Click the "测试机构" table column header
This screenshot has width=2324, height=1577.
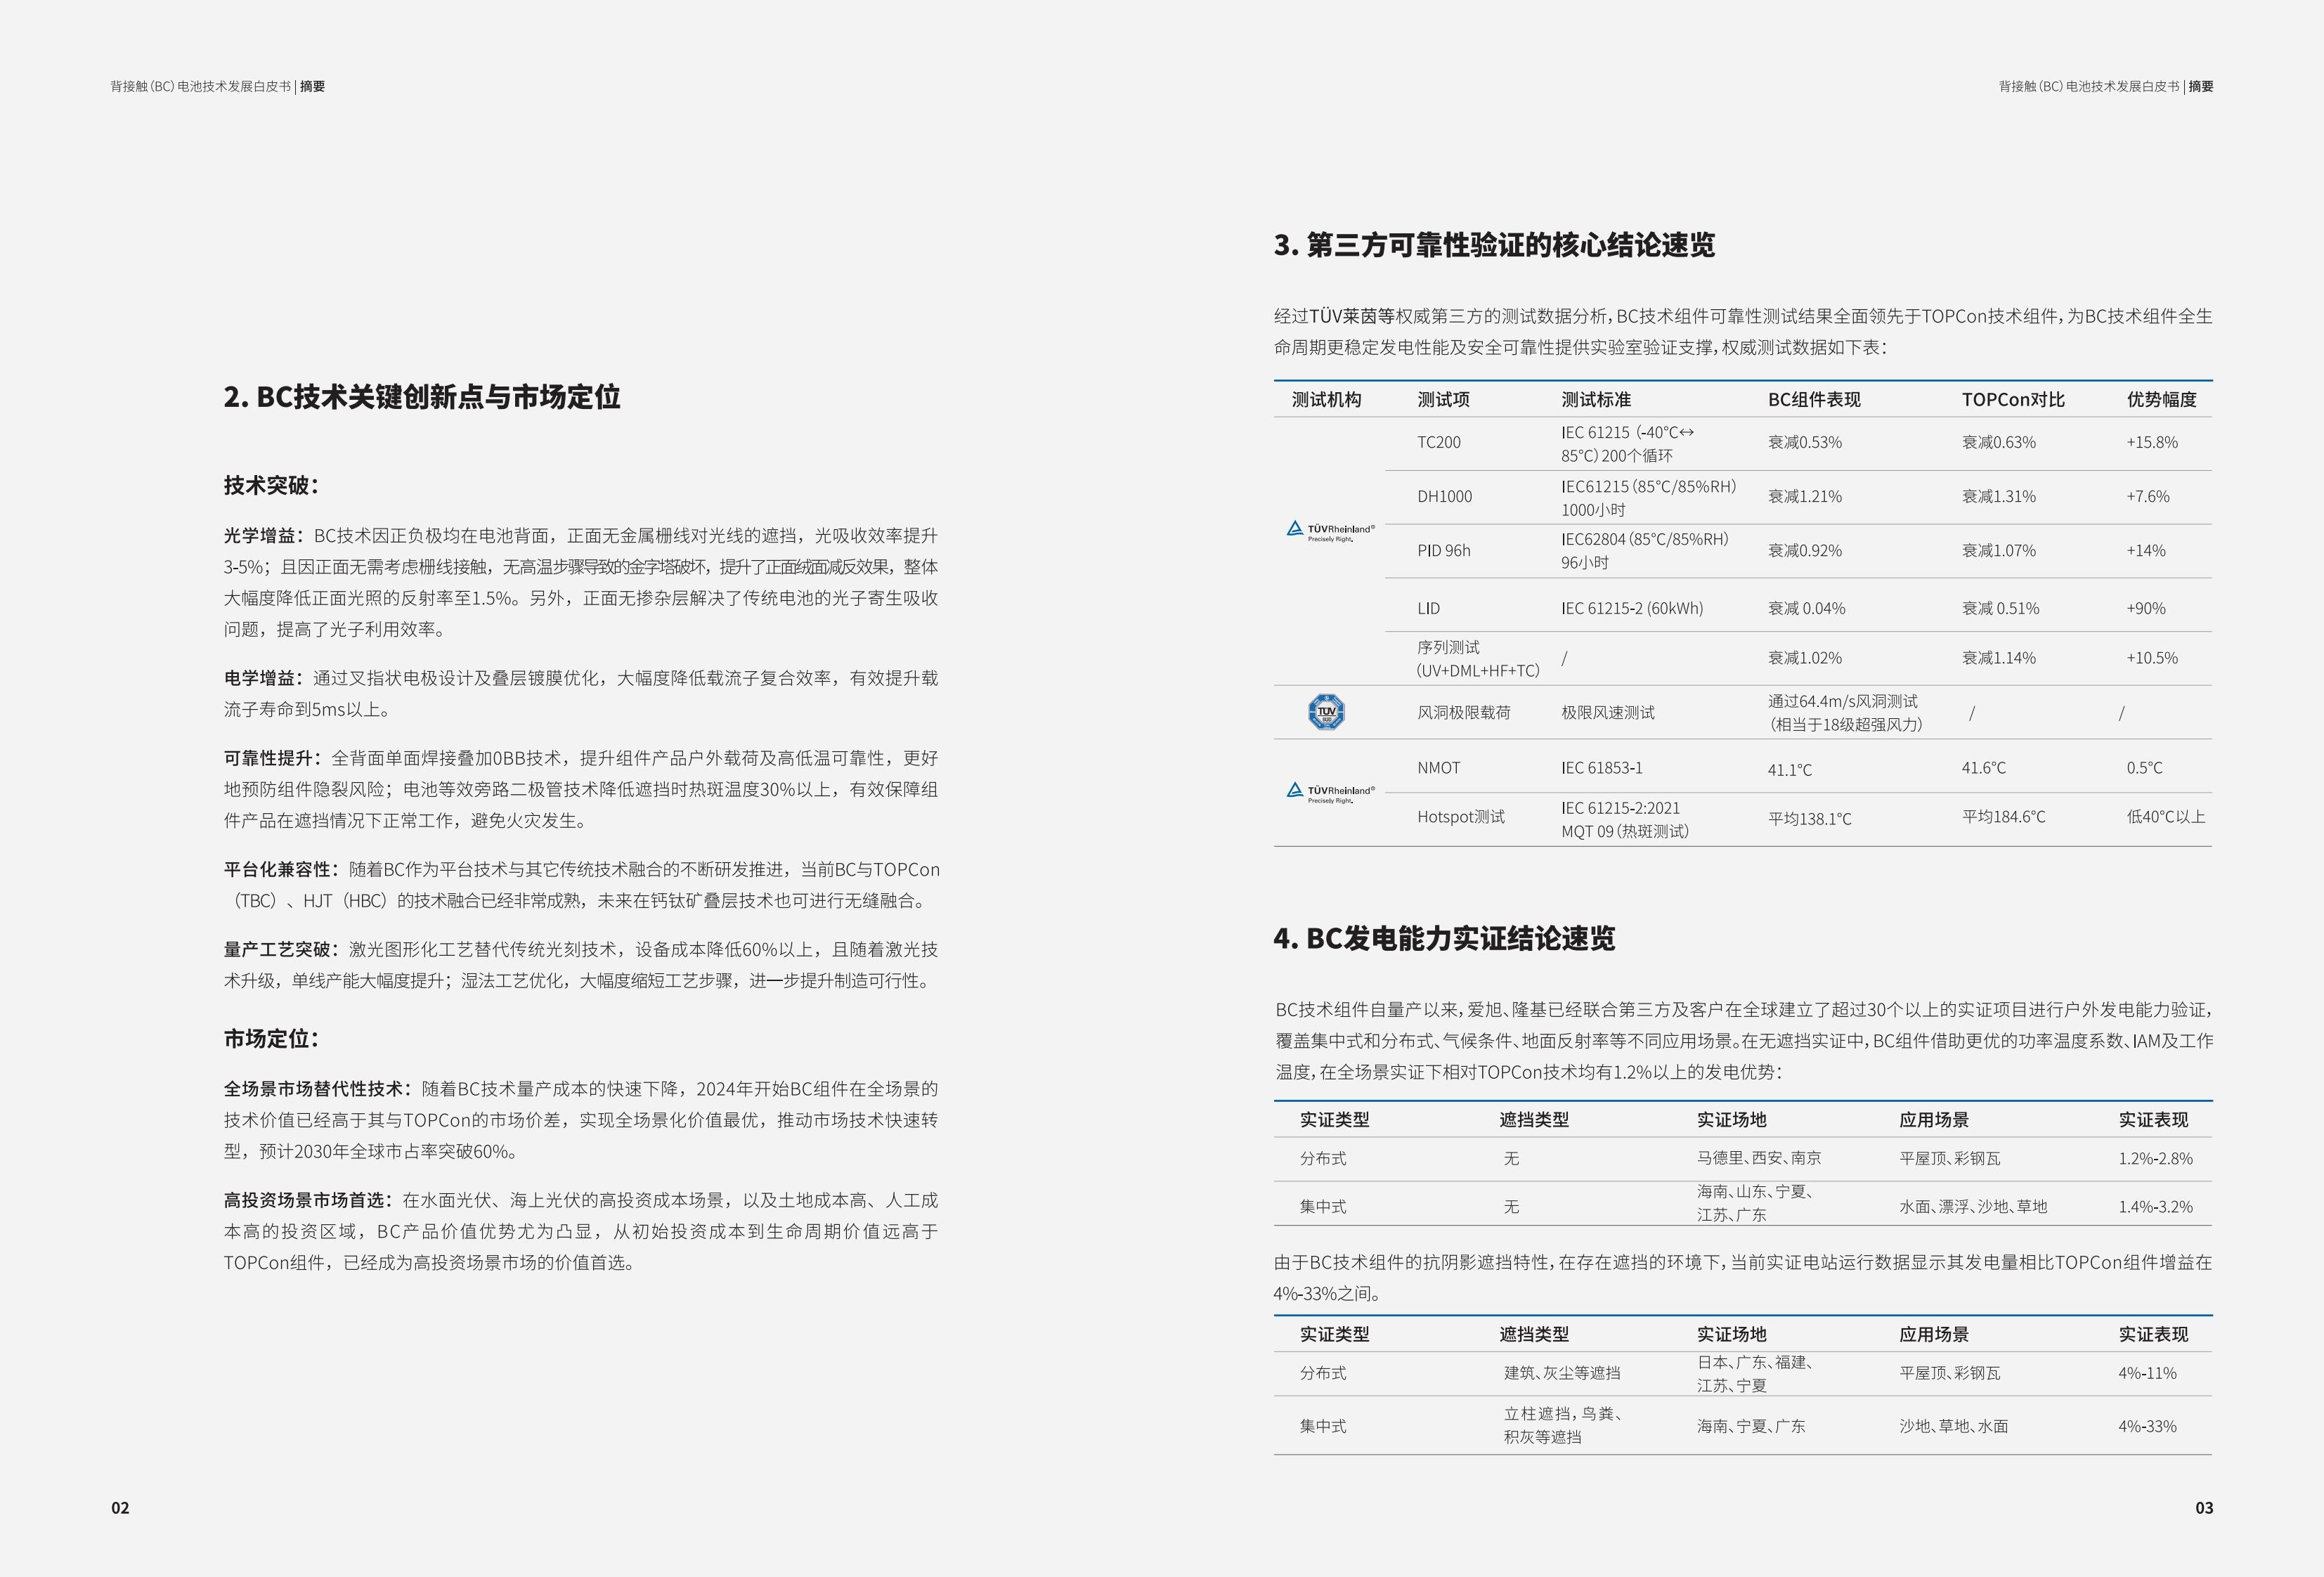[1326, 400]
